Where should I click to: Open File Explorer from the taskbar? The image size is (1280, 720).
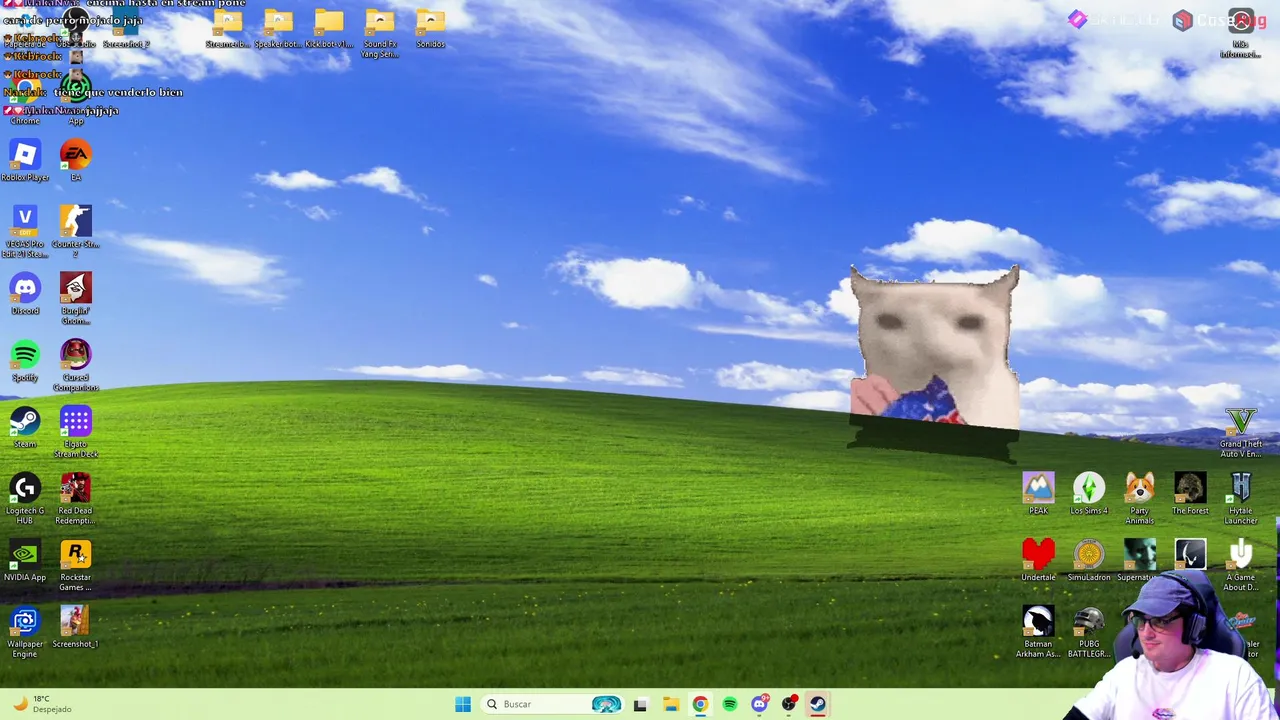(x=670, y=704)
